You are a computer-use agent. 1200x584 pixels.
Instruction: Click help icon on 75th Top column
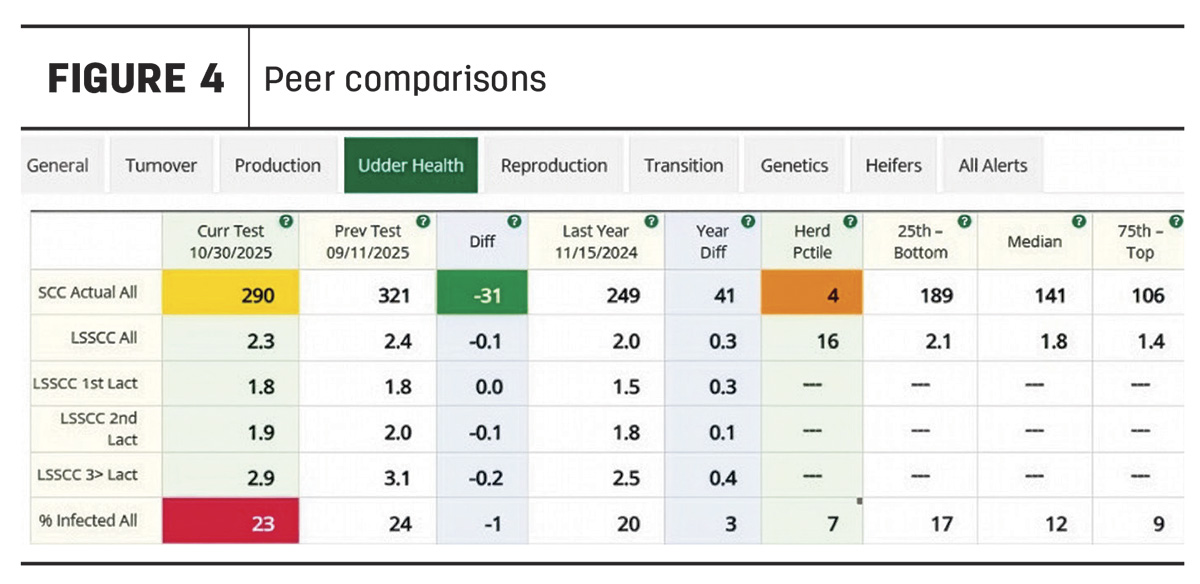click(1176, 221)
